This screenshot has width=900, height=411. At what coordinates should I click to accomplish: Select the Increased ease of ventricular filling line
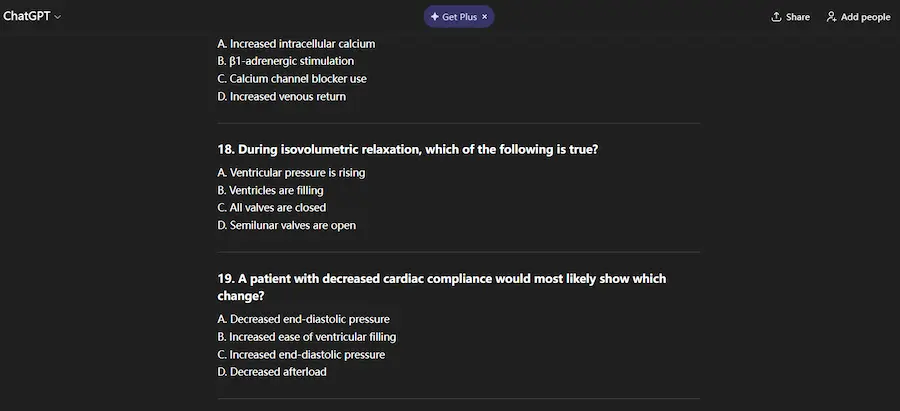[x=306, y=337]
